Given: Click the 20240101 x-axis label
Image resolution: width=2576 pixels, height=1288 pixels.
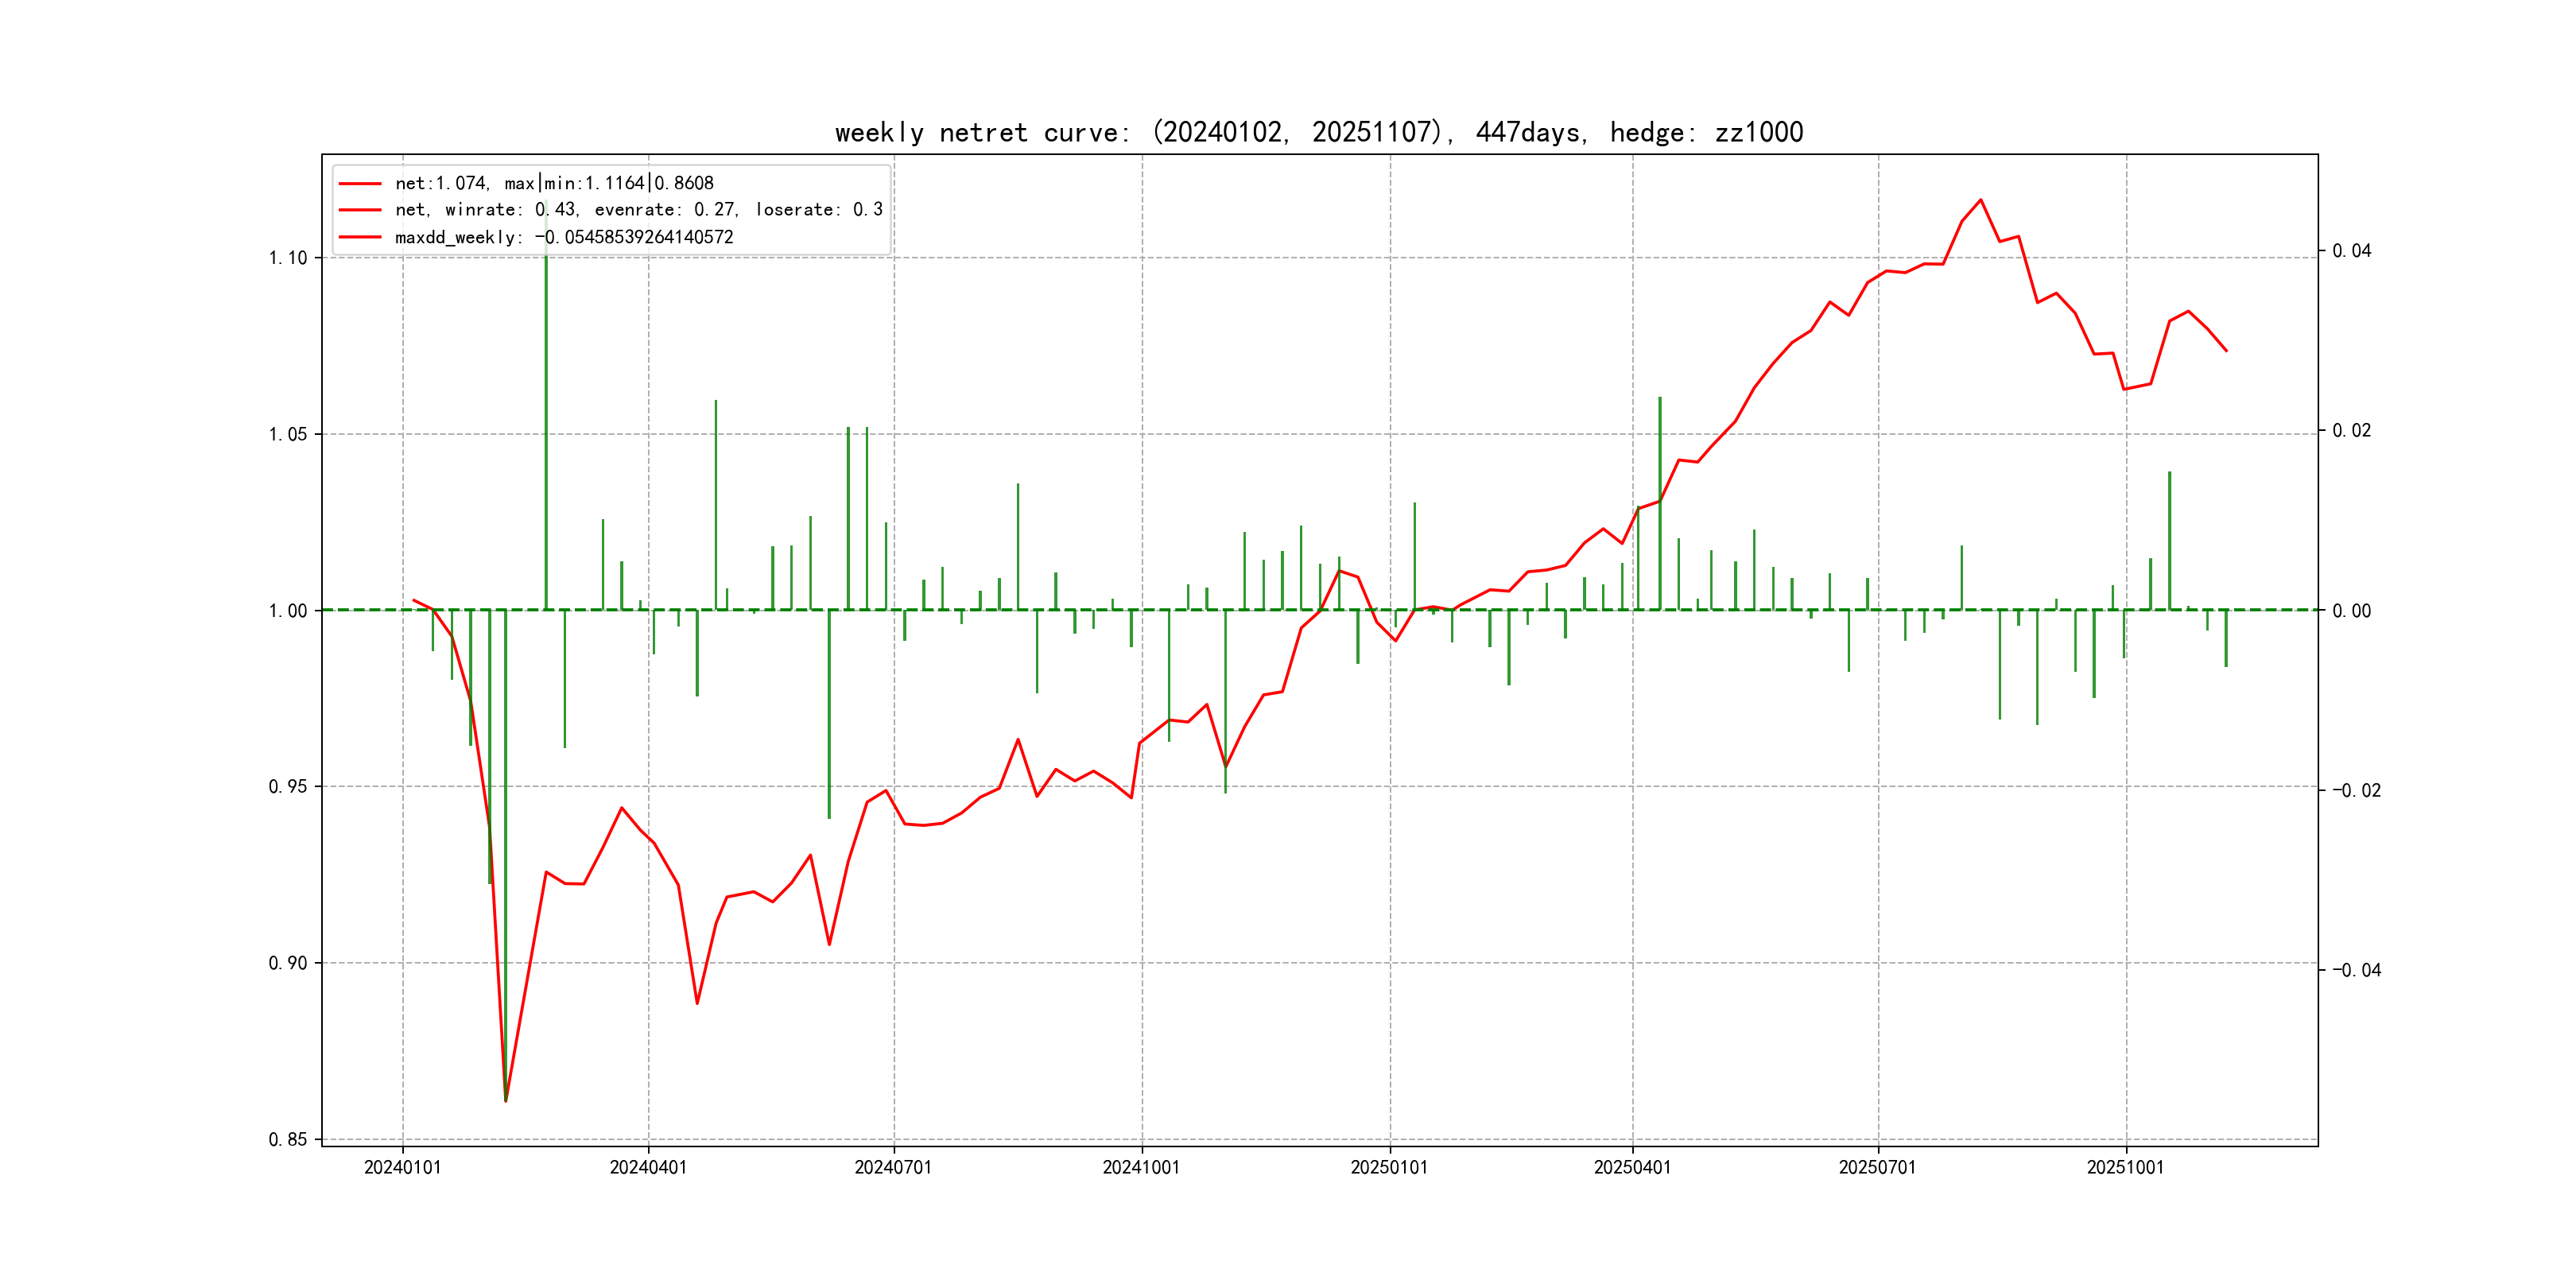Looking at the screenshot, I should tap(402, 1167).
